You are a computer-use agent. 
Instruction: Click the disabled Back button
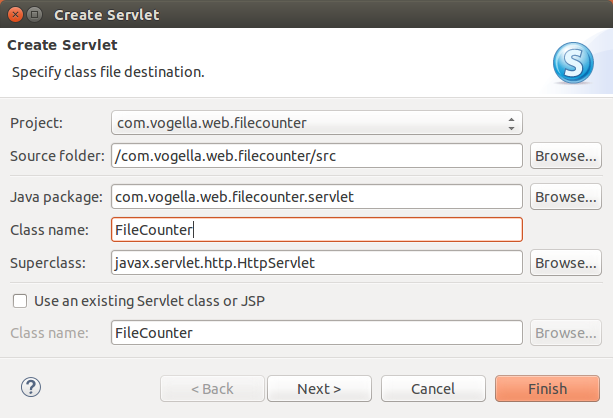pyautogui.click(x=212, y=389)
